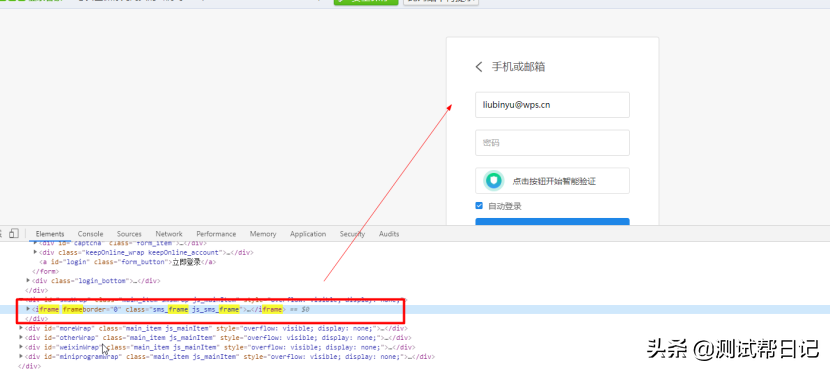Viewport: 830px width, 370px height.
Task: Toggle the 自动登录 checkbox
Action: (479, 206)
